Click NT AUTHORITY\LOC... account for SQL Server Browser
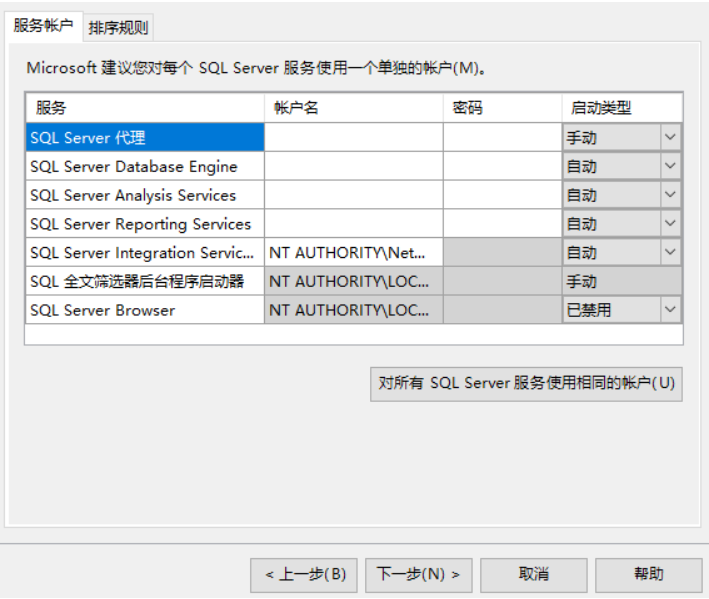Image resolution: width=709 pixels, height=599 pixels. coord(354,310)
